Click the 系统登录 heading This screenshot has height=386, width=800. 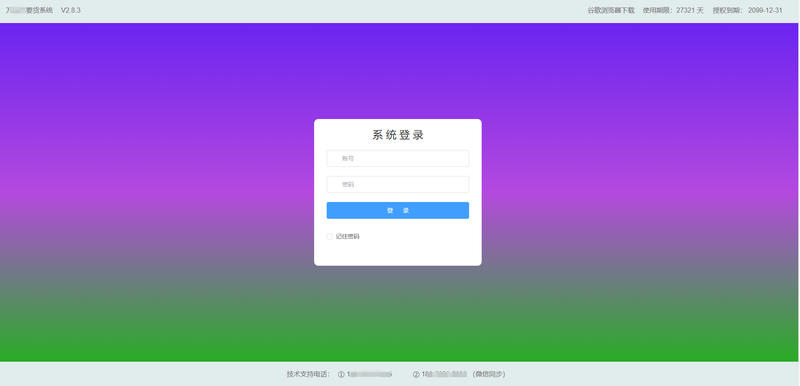pyautogui.click(x=398, y=135)
